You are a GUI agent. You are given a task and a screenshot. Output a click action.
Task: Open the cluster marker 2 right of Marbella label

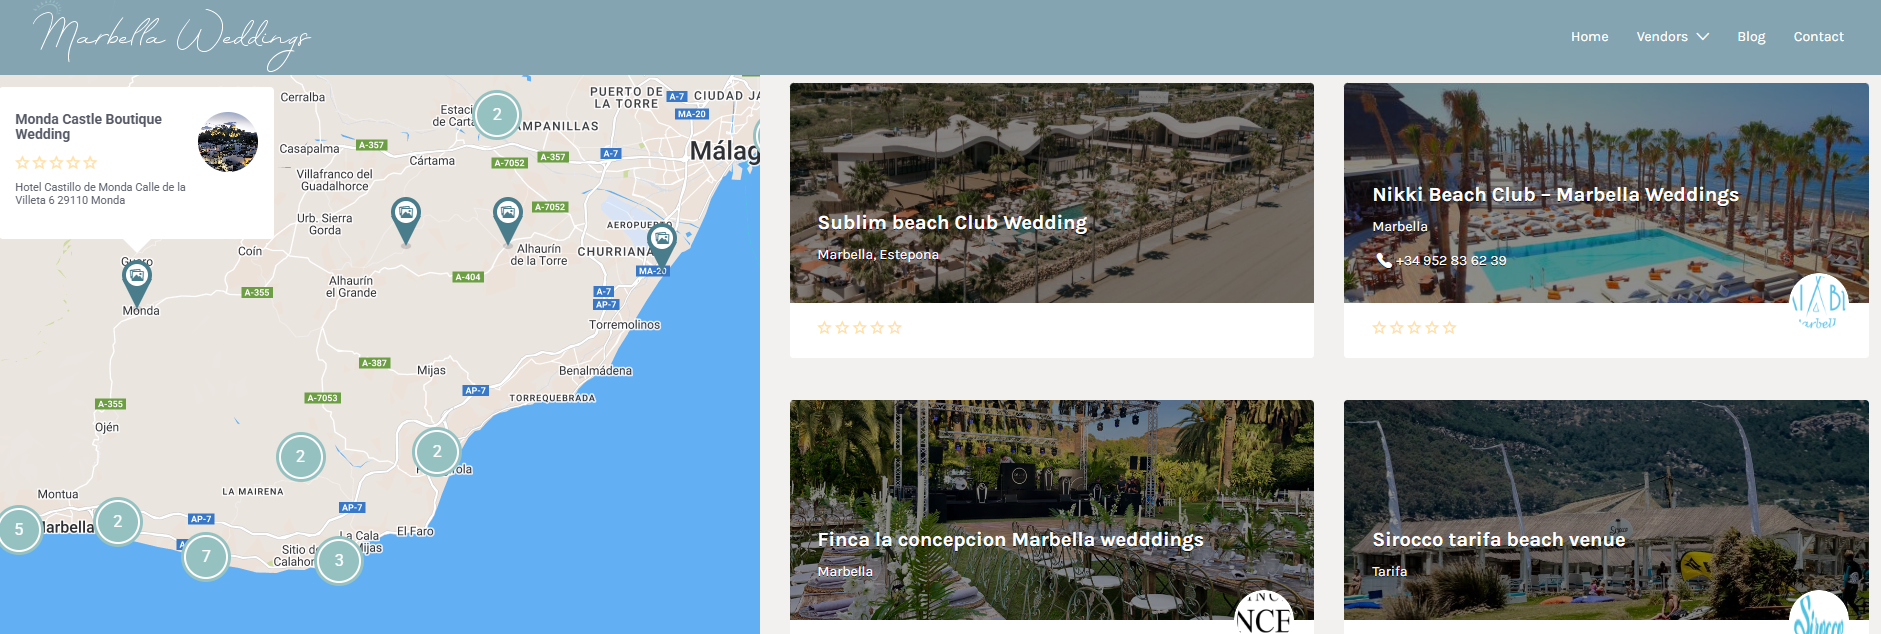pos(118,521)
